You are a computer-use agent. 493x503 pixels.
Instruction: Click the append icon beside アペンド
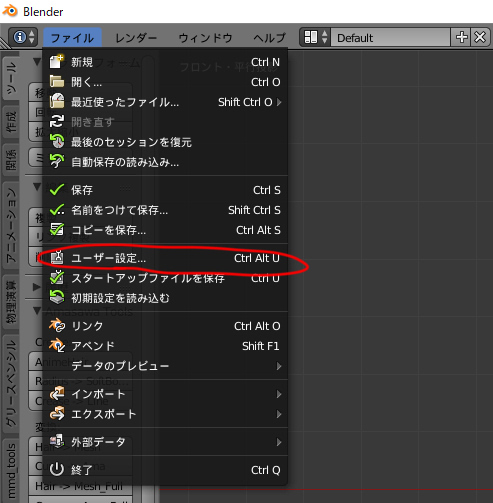tap(57, 346)
